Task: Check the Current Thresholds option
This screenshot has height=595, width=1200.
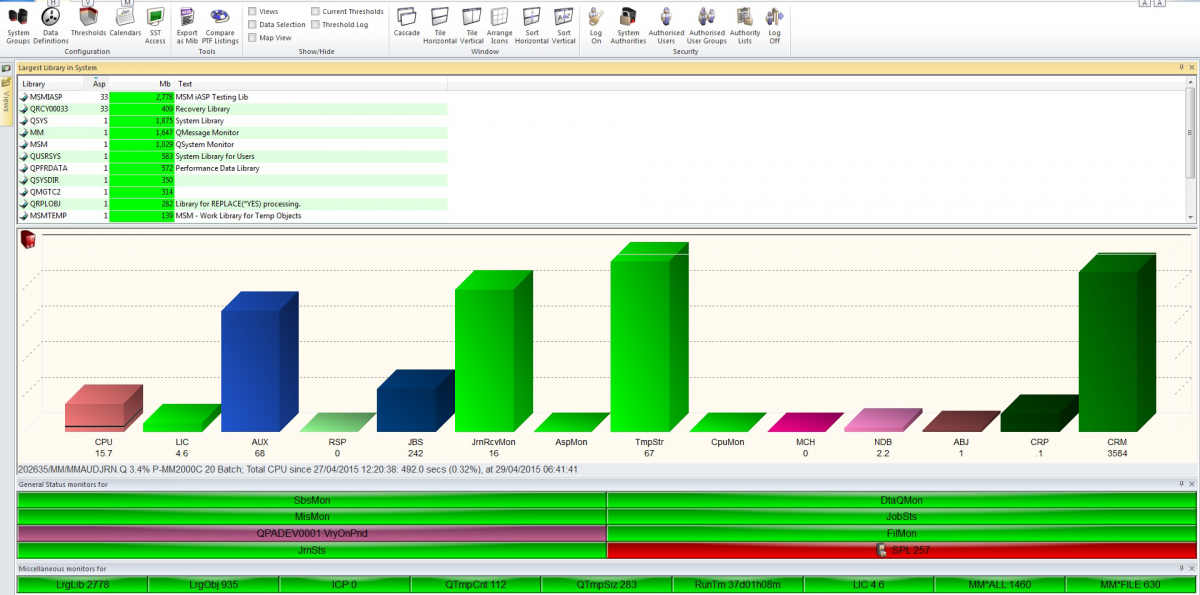Action: 316,11
